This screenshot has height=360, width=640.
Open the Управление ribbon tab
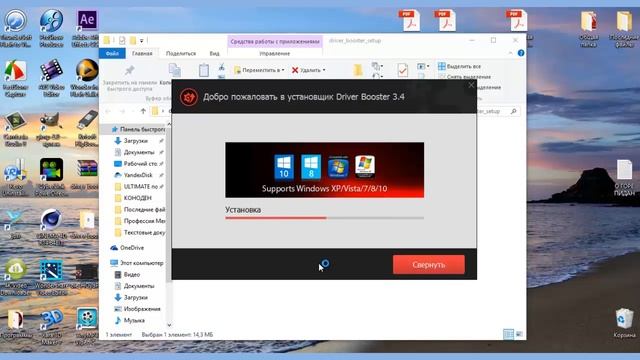[x=275, y=53]
